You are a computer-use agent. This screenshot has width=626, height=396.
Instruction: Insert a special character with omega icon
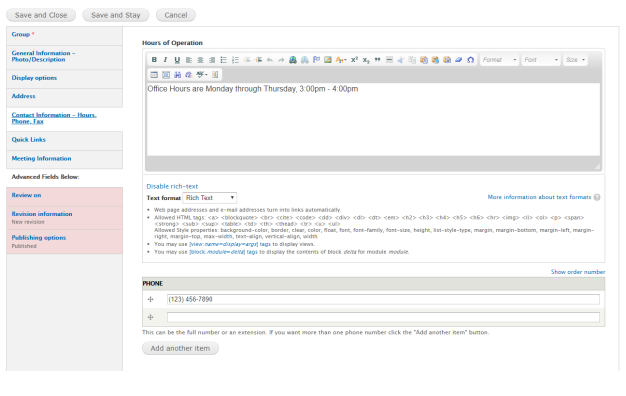471,60
